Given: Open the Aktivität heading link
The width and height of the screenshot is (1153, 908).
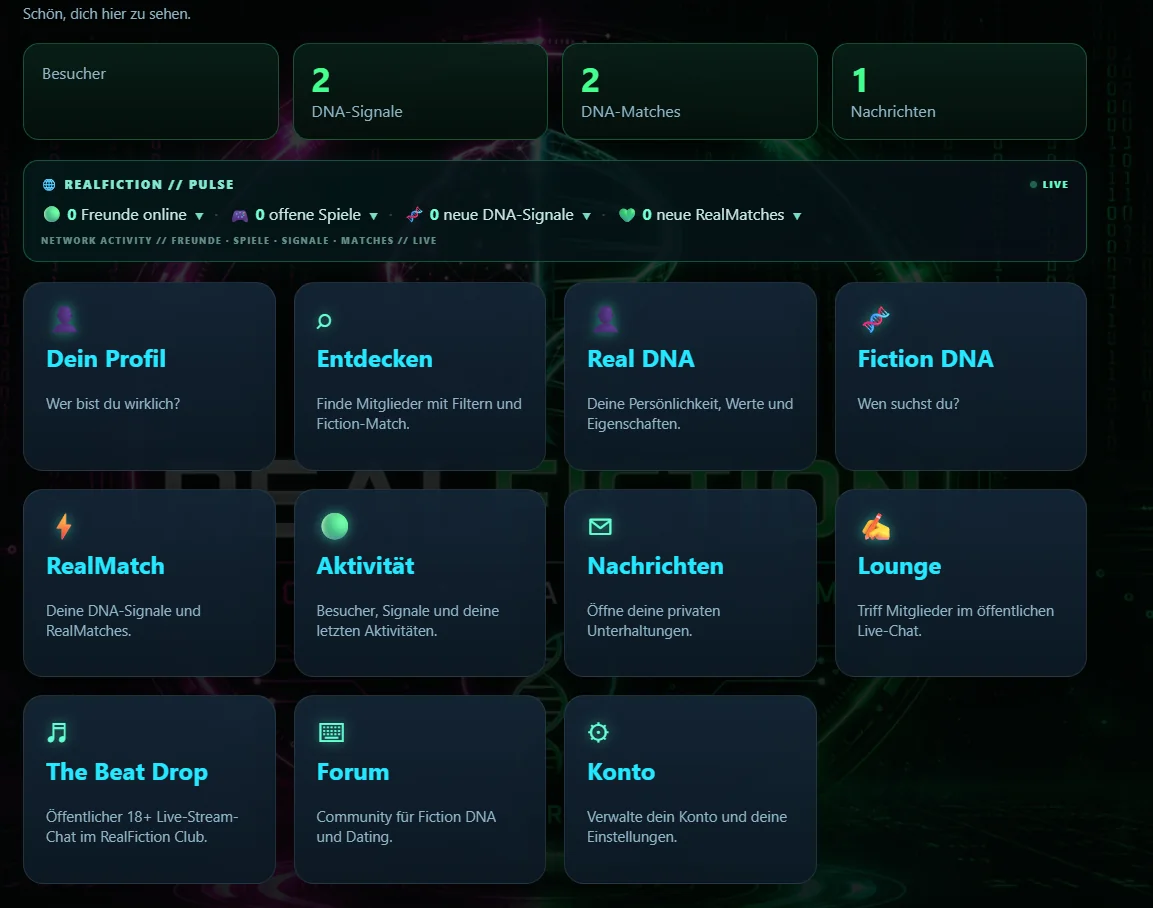Looking at the screenshot, I should [365, 566].
